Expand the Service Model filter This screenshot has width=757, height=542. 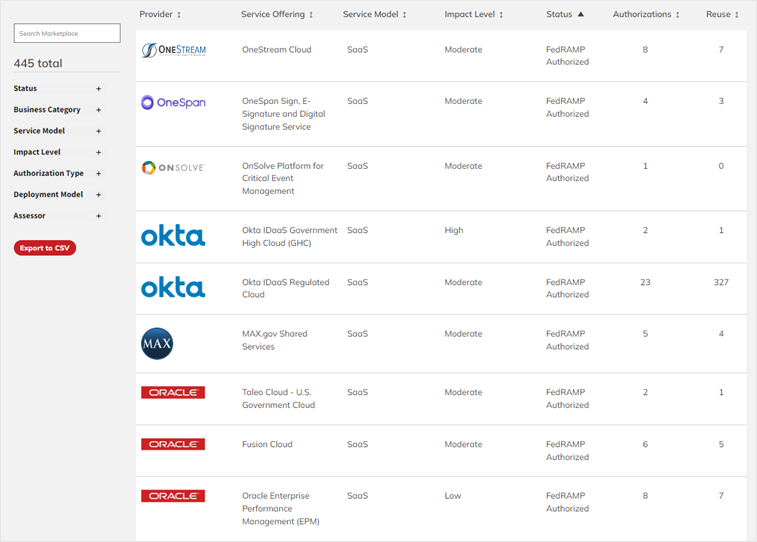(98, 131)
